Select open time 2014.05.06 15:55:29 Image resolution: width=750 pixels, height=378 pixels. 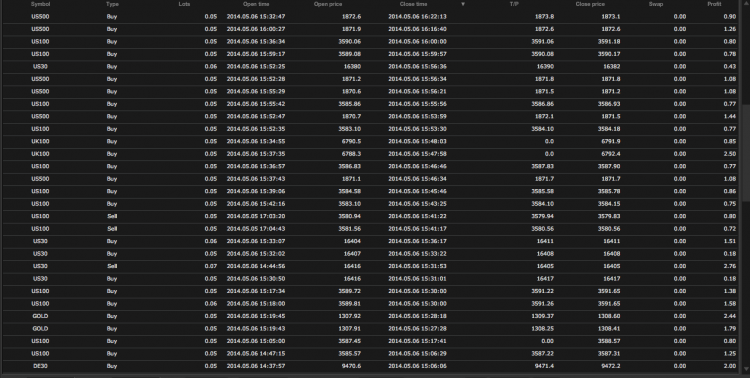(x=256, y=91)
